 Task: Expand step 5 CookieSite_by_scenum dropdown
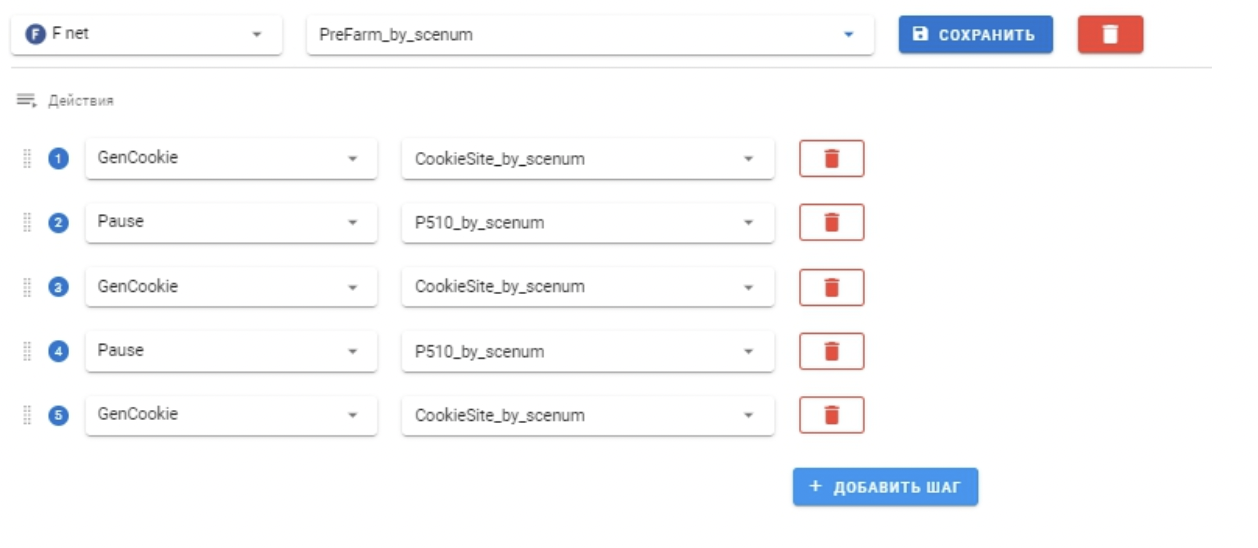click(588, 415)
